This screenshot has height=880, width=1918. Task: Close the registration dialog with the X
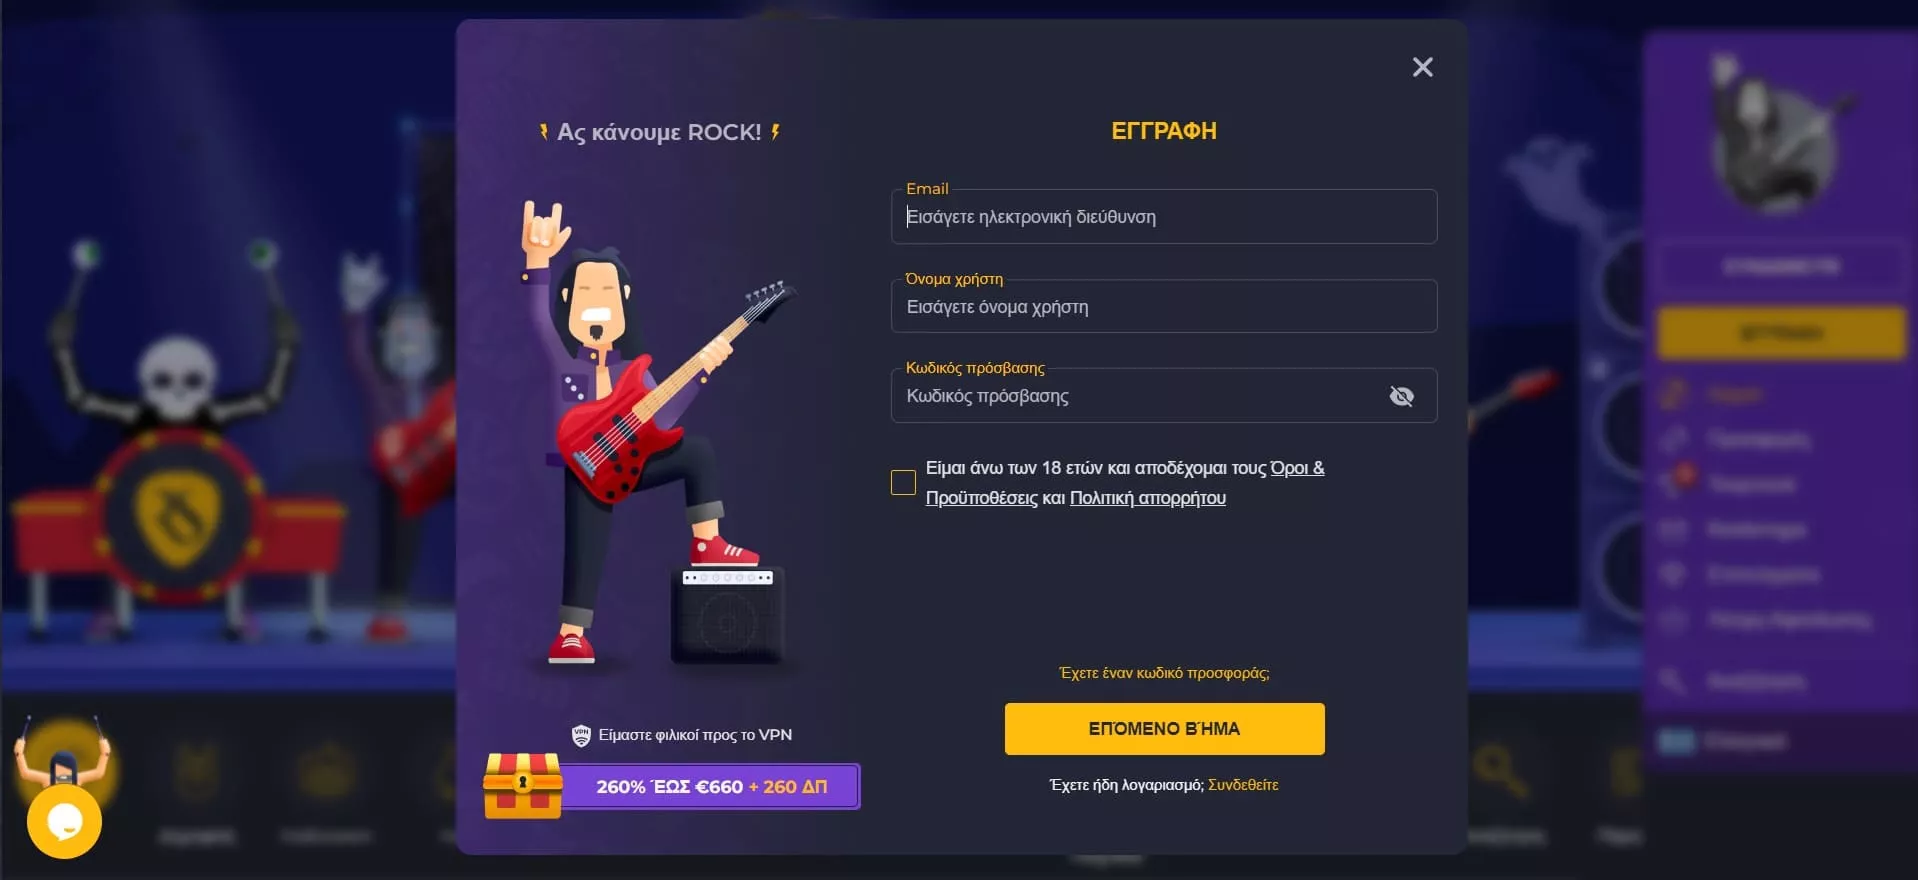(x=1422, y=67)
